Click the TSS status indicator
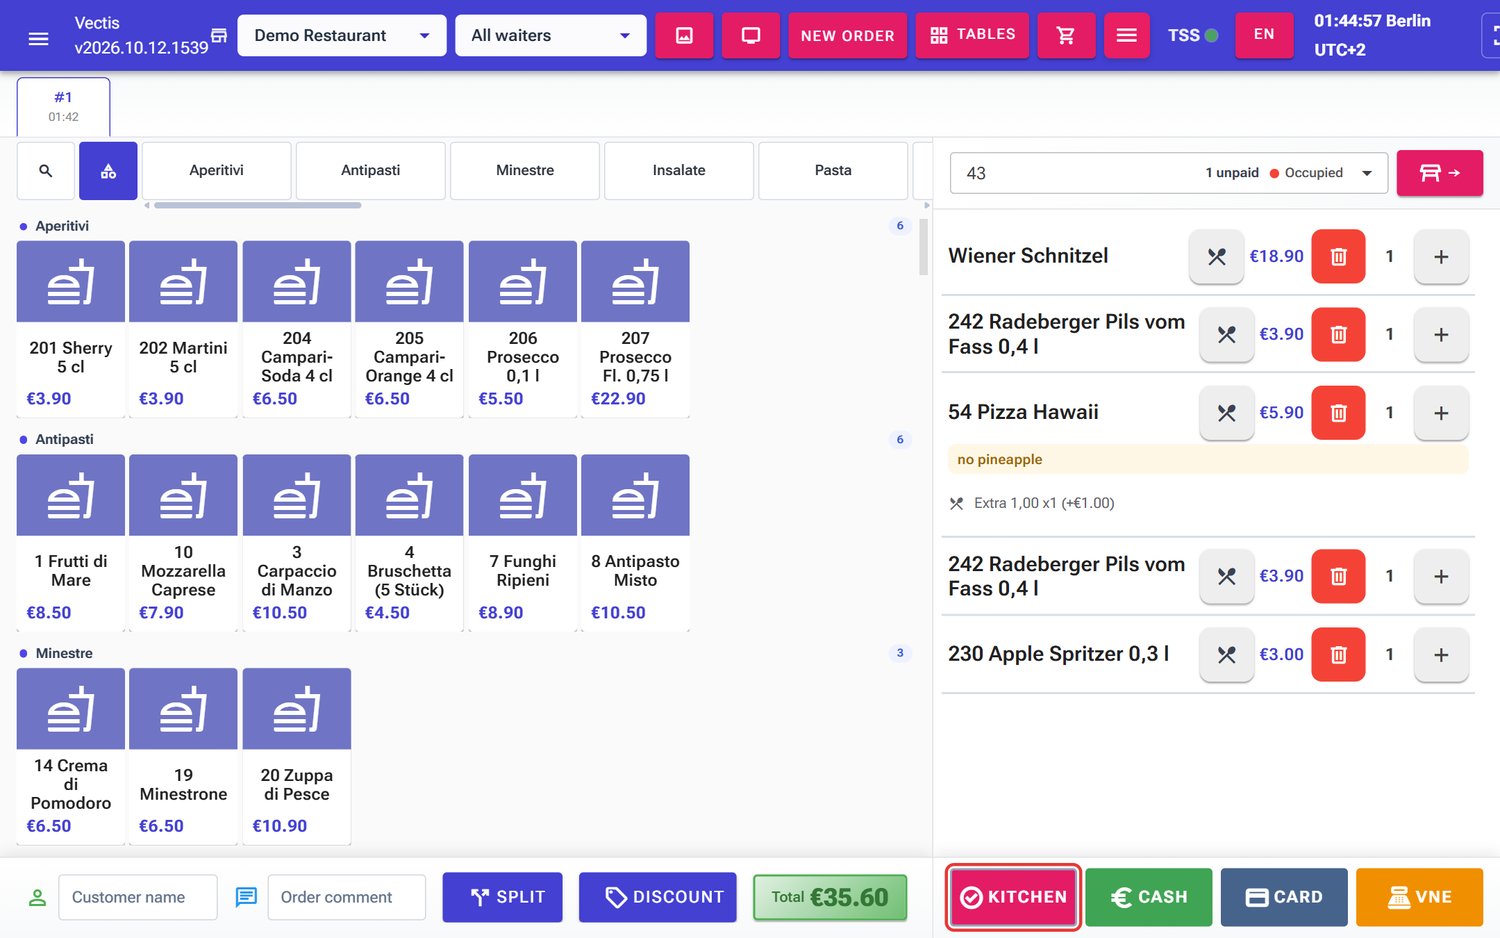Screen dimensions: 1500x938 (1193, 36)
